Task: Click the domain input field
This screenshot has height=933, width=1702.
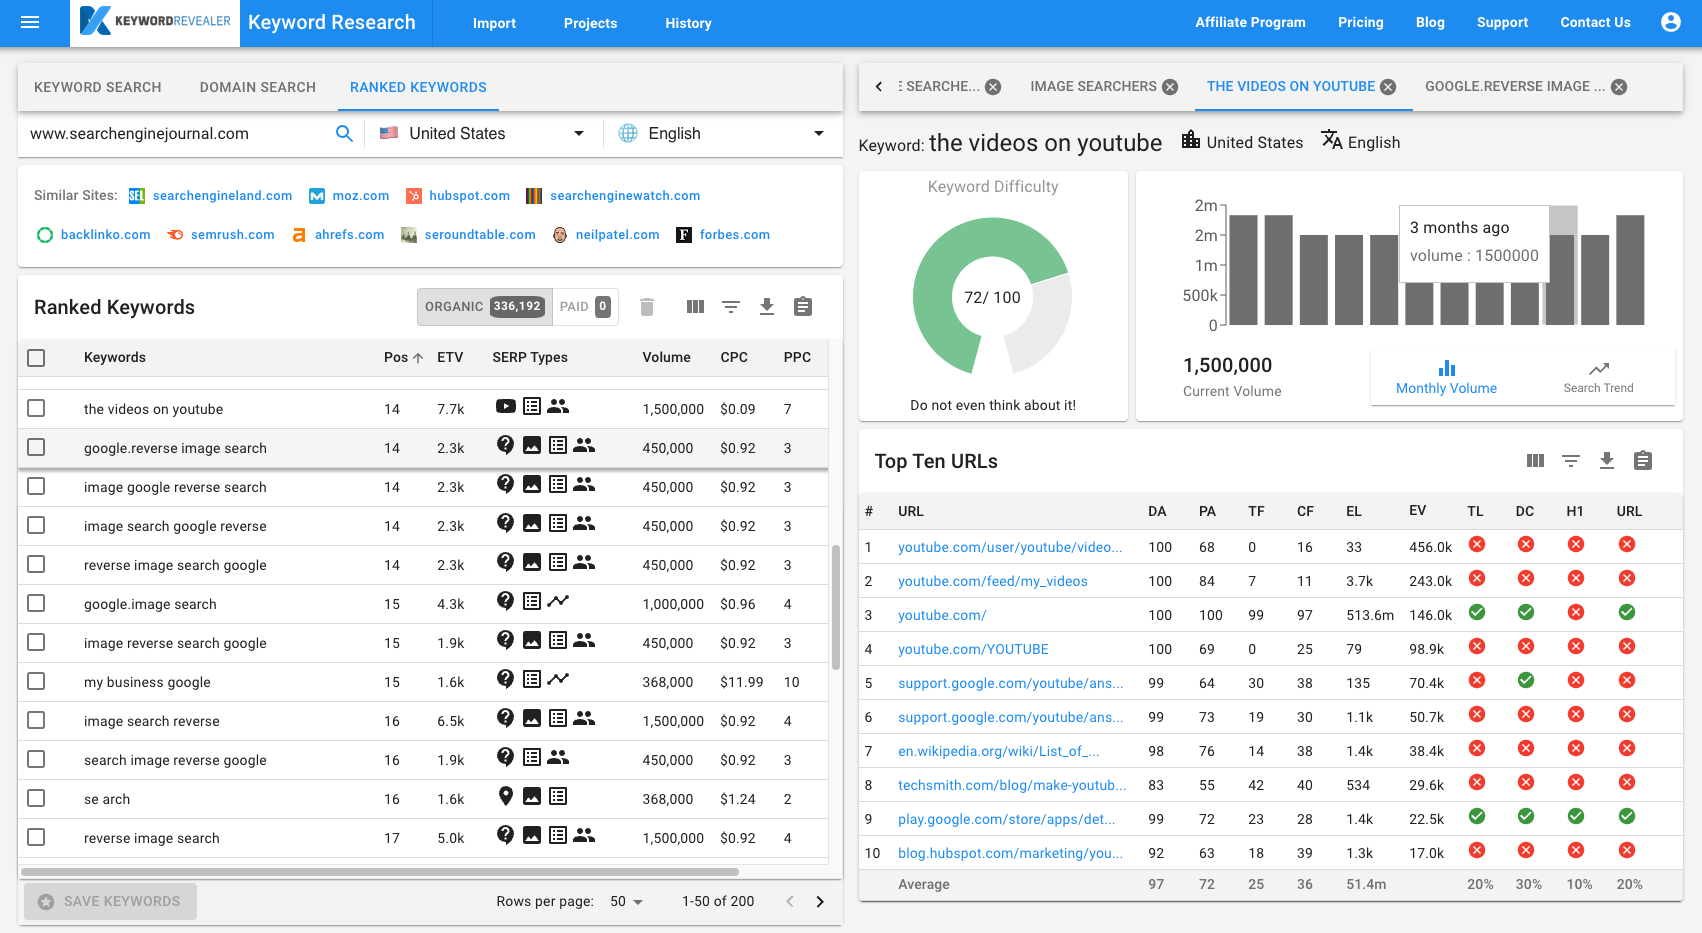Action: click(x=178, y=133)
